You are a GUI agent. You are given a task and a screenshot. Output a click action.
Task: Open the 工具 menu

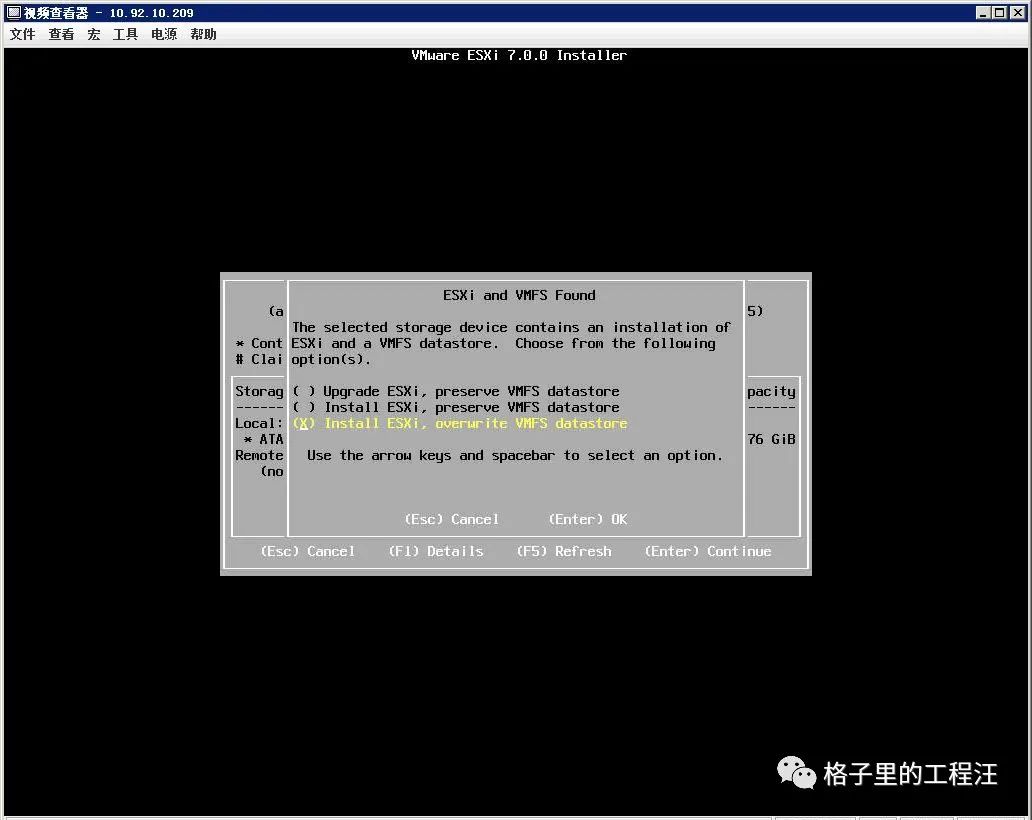pos(125,34)
